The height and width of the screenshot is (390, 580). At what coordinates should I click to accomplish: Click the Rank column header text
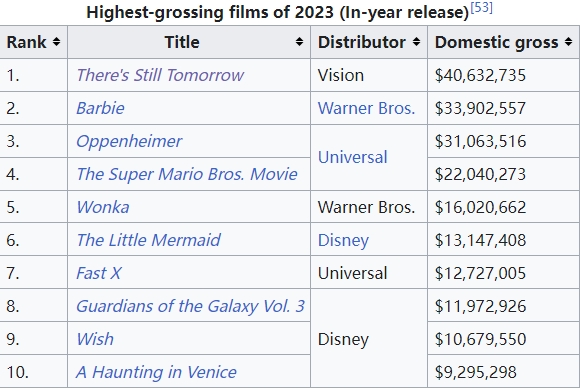pyautogui.click(x=26, y=42)
